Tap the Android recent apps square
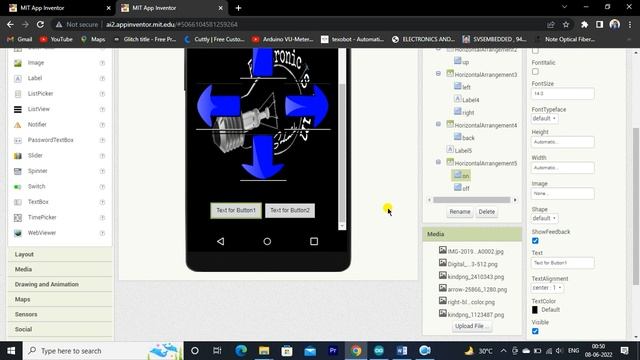 314,241
